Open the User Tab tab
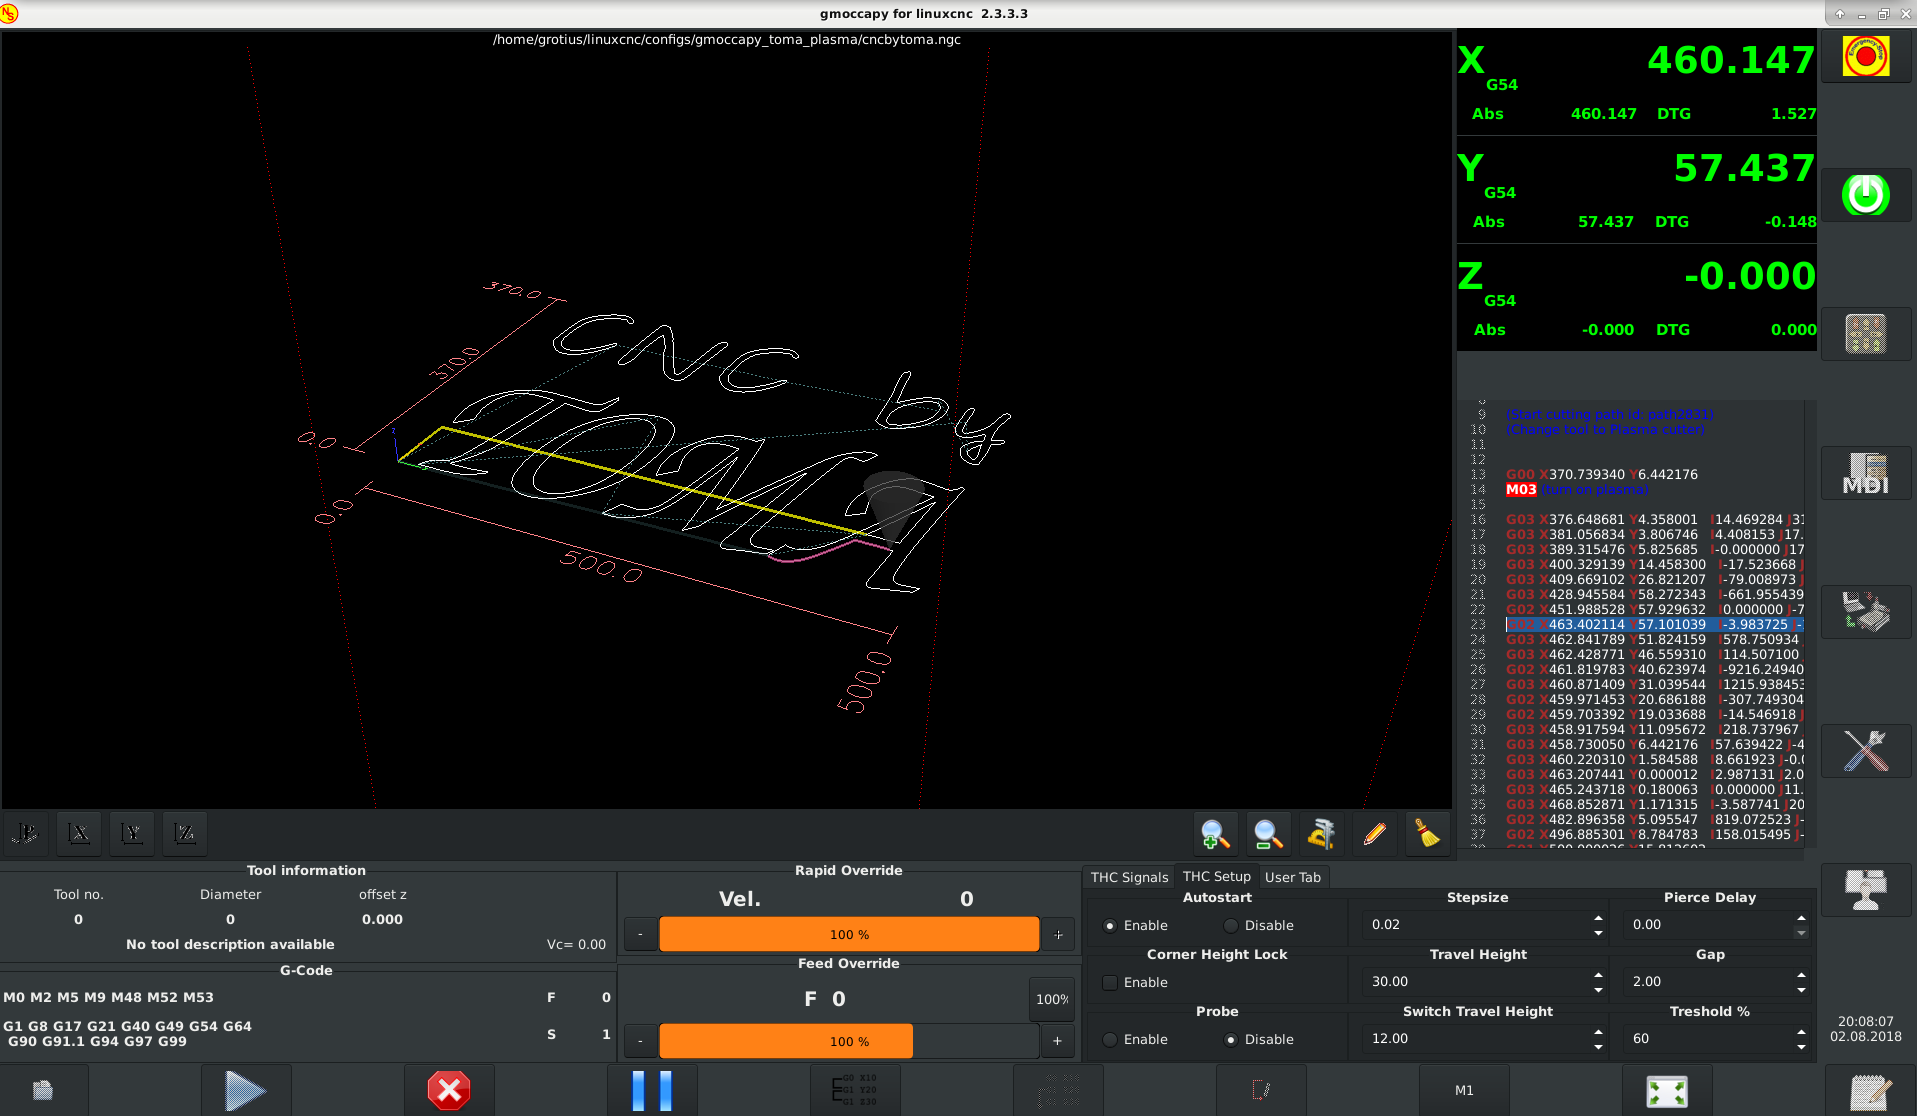1917x1116 pixels. [x=1292, y=877]
